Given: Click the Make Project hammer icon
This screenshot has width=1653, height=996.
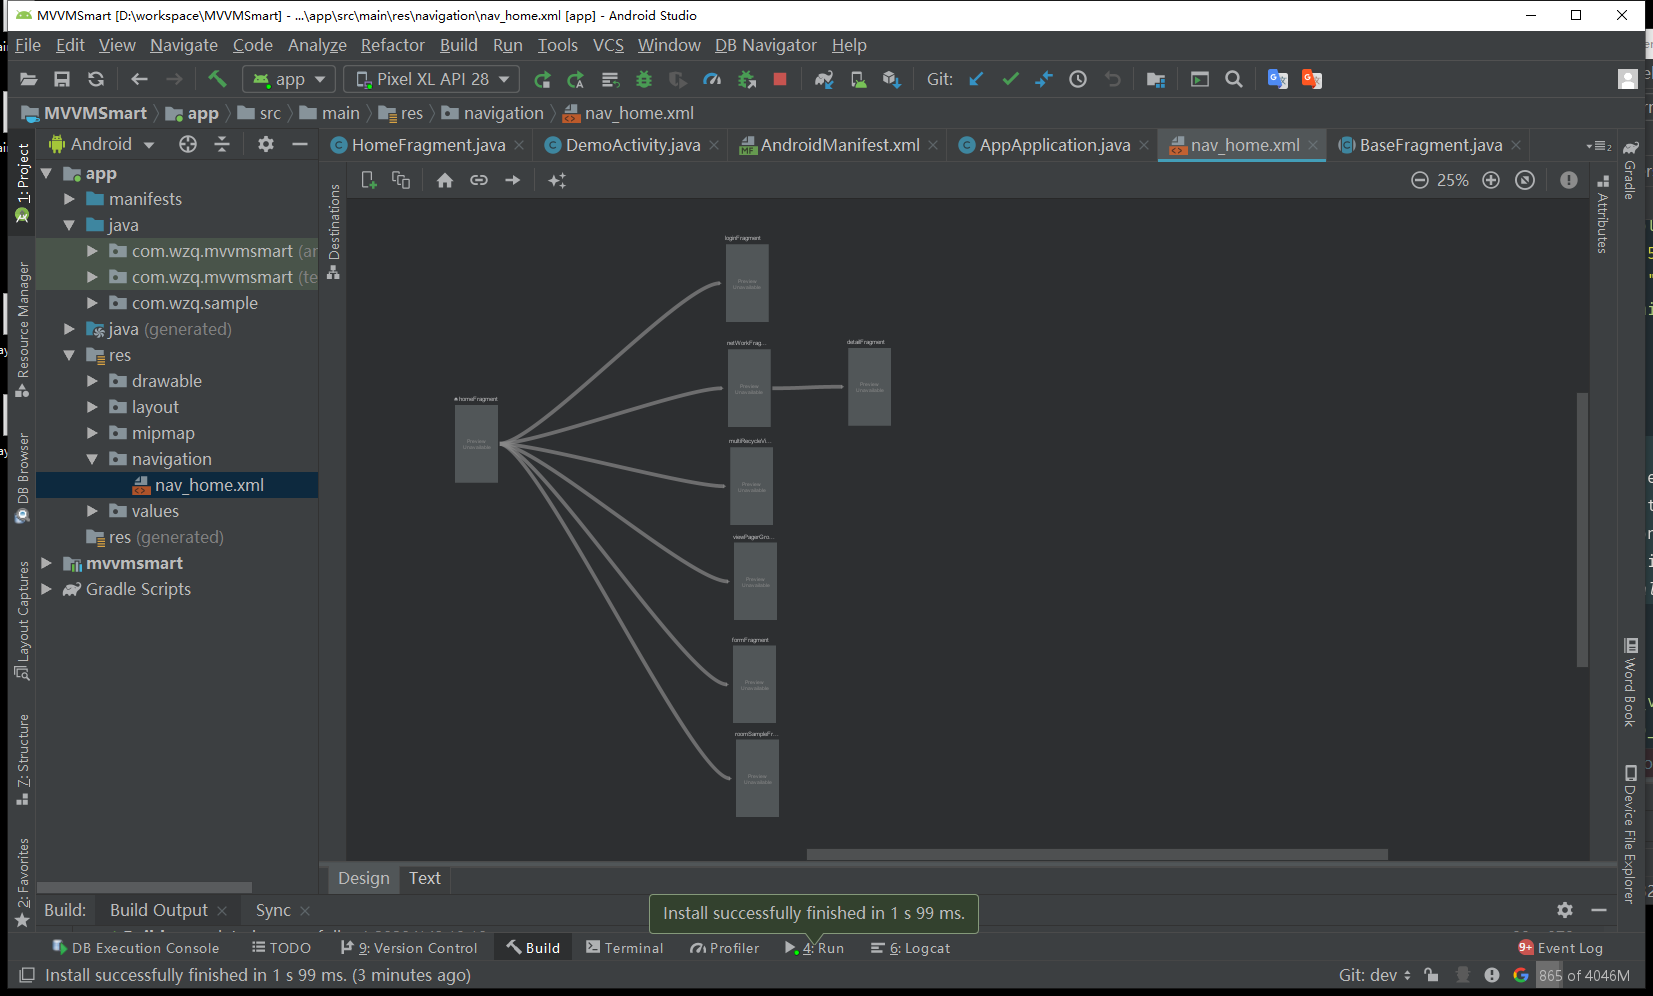Looking at the screenshot, I should click(x=217, y=79).
